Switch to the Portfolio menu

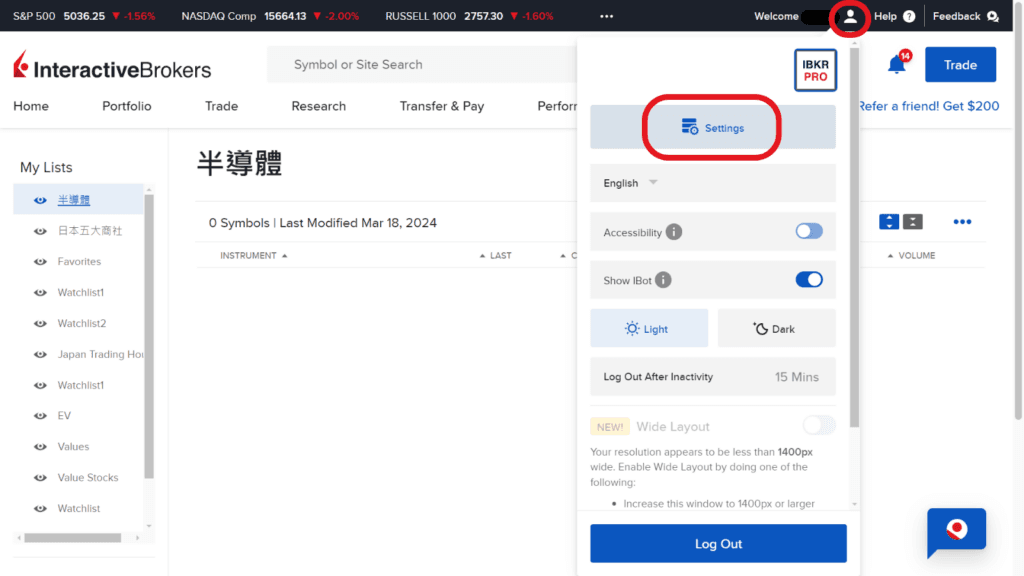[126, 105]
